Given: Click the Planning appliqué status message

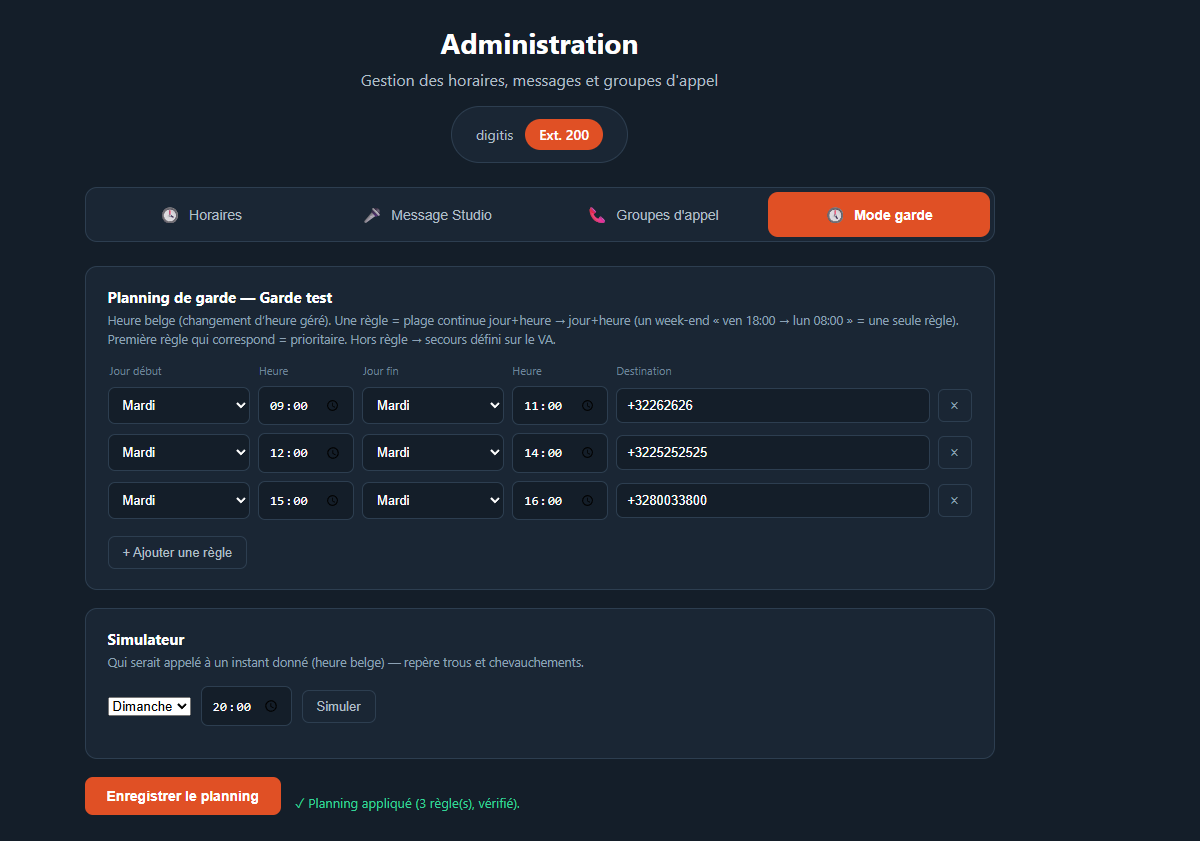Looking at the screenshot, I should 407,803.
